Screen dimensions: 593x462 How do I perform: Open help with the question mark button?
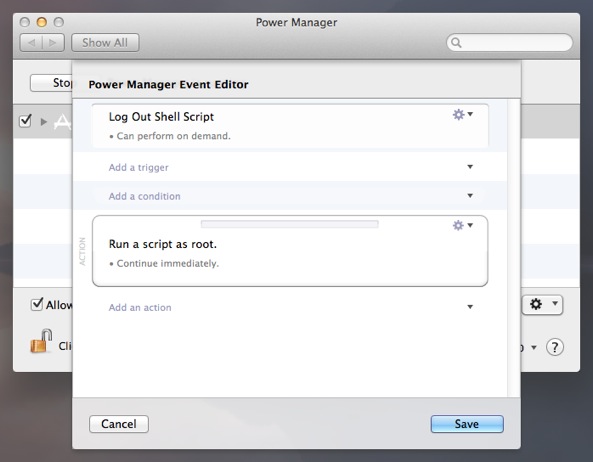[555, 347]
